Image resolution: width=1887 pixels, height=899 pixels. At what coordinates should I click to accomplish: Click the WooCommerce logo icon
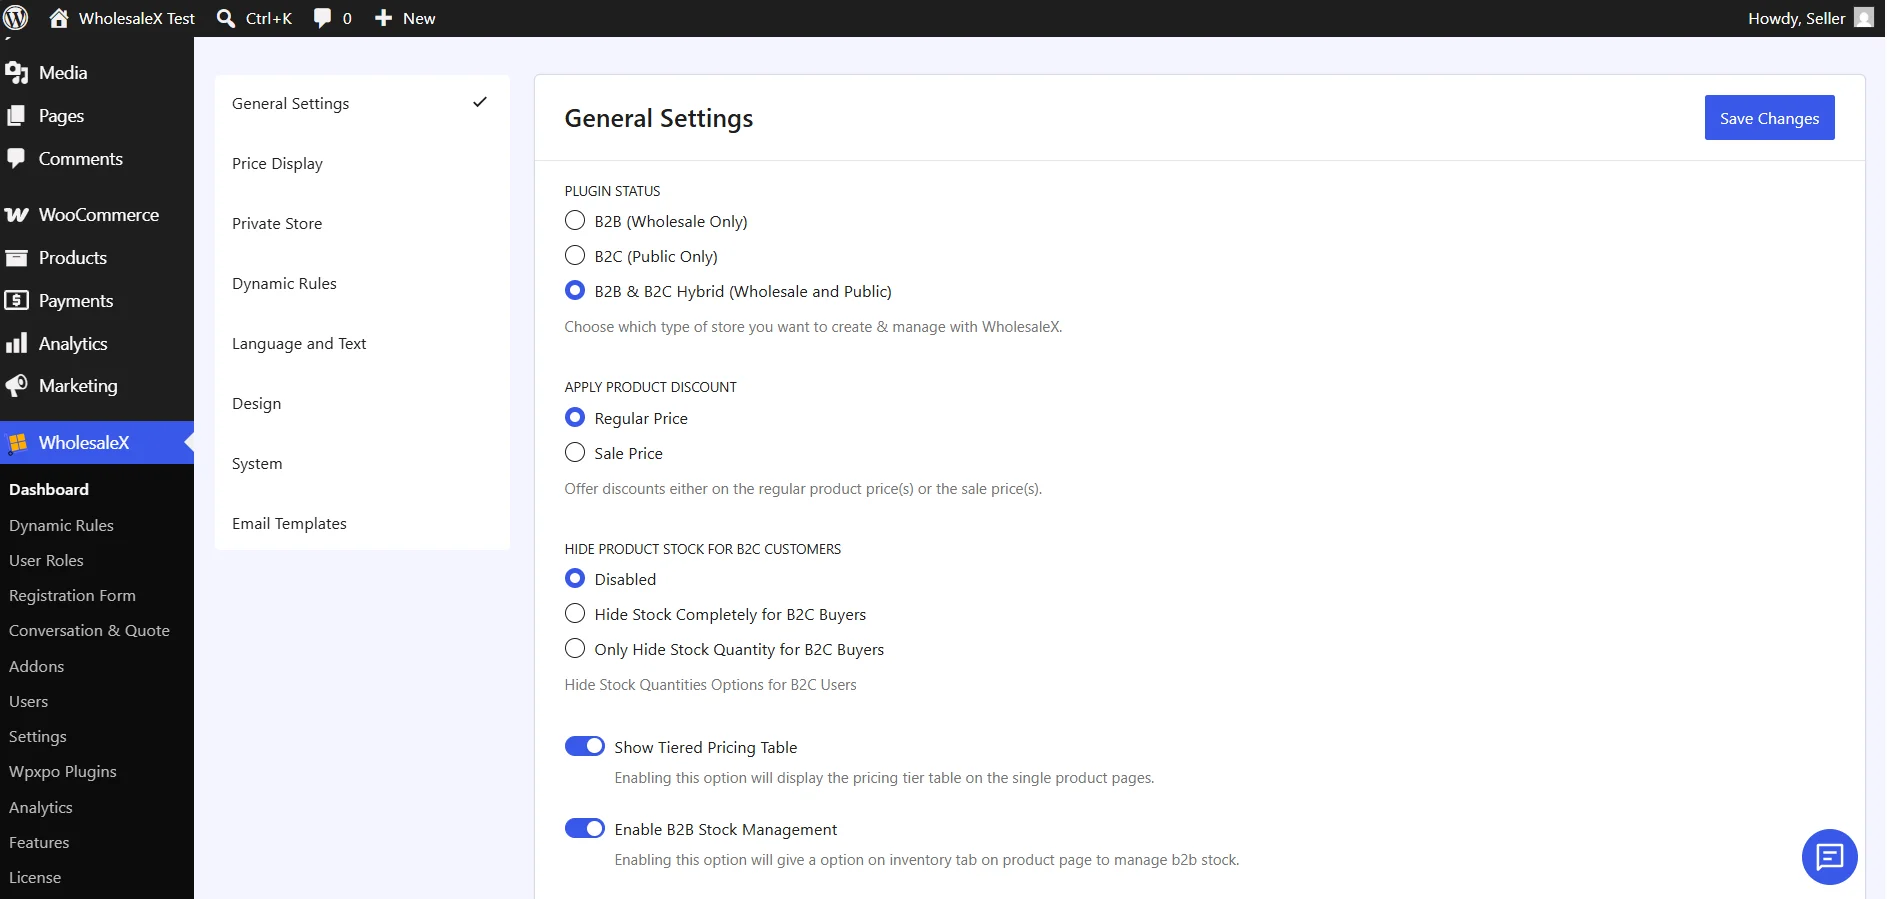[16, 215]
